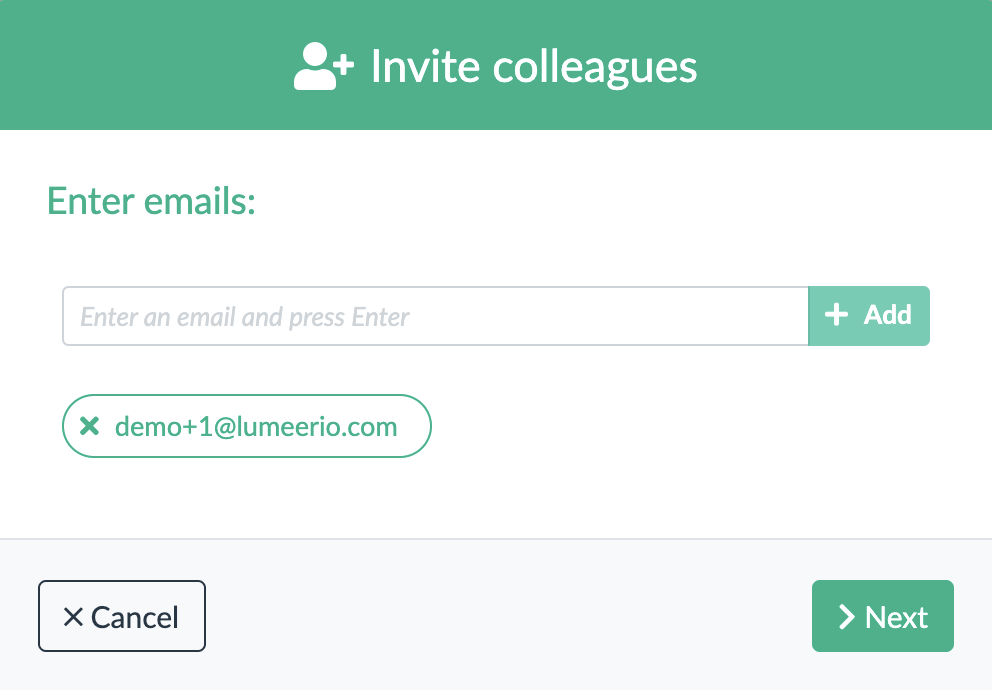The width and height of the screenshot is (992, 690).
Task: Click the Invite colleagues title text
Action: point(534,67)
